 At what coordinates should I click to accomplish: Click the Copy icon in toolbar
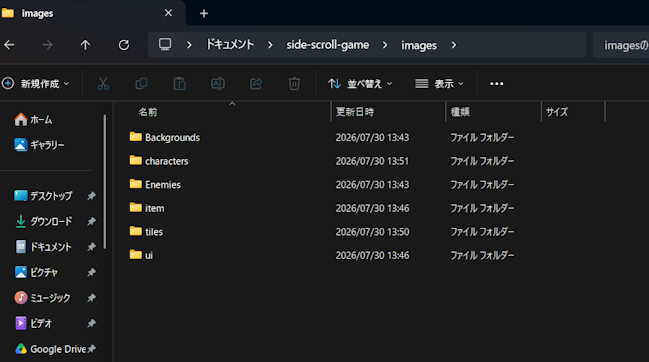pos(142,84)
